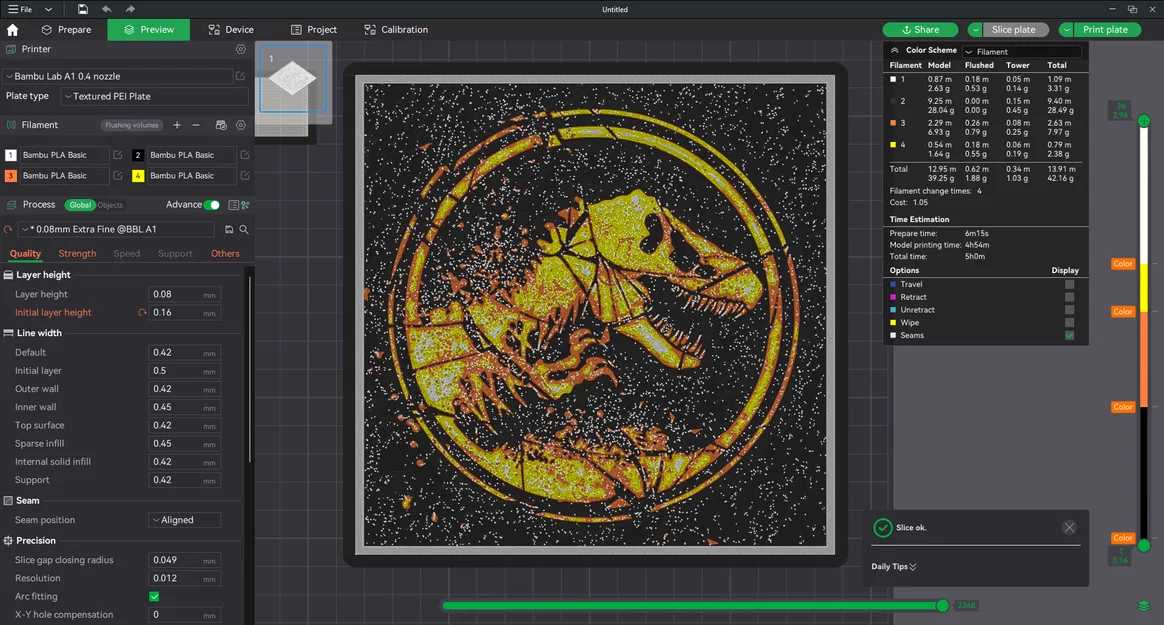Open the Strength settings tab
Viewport: 1164px width, 625px height.
77,253
